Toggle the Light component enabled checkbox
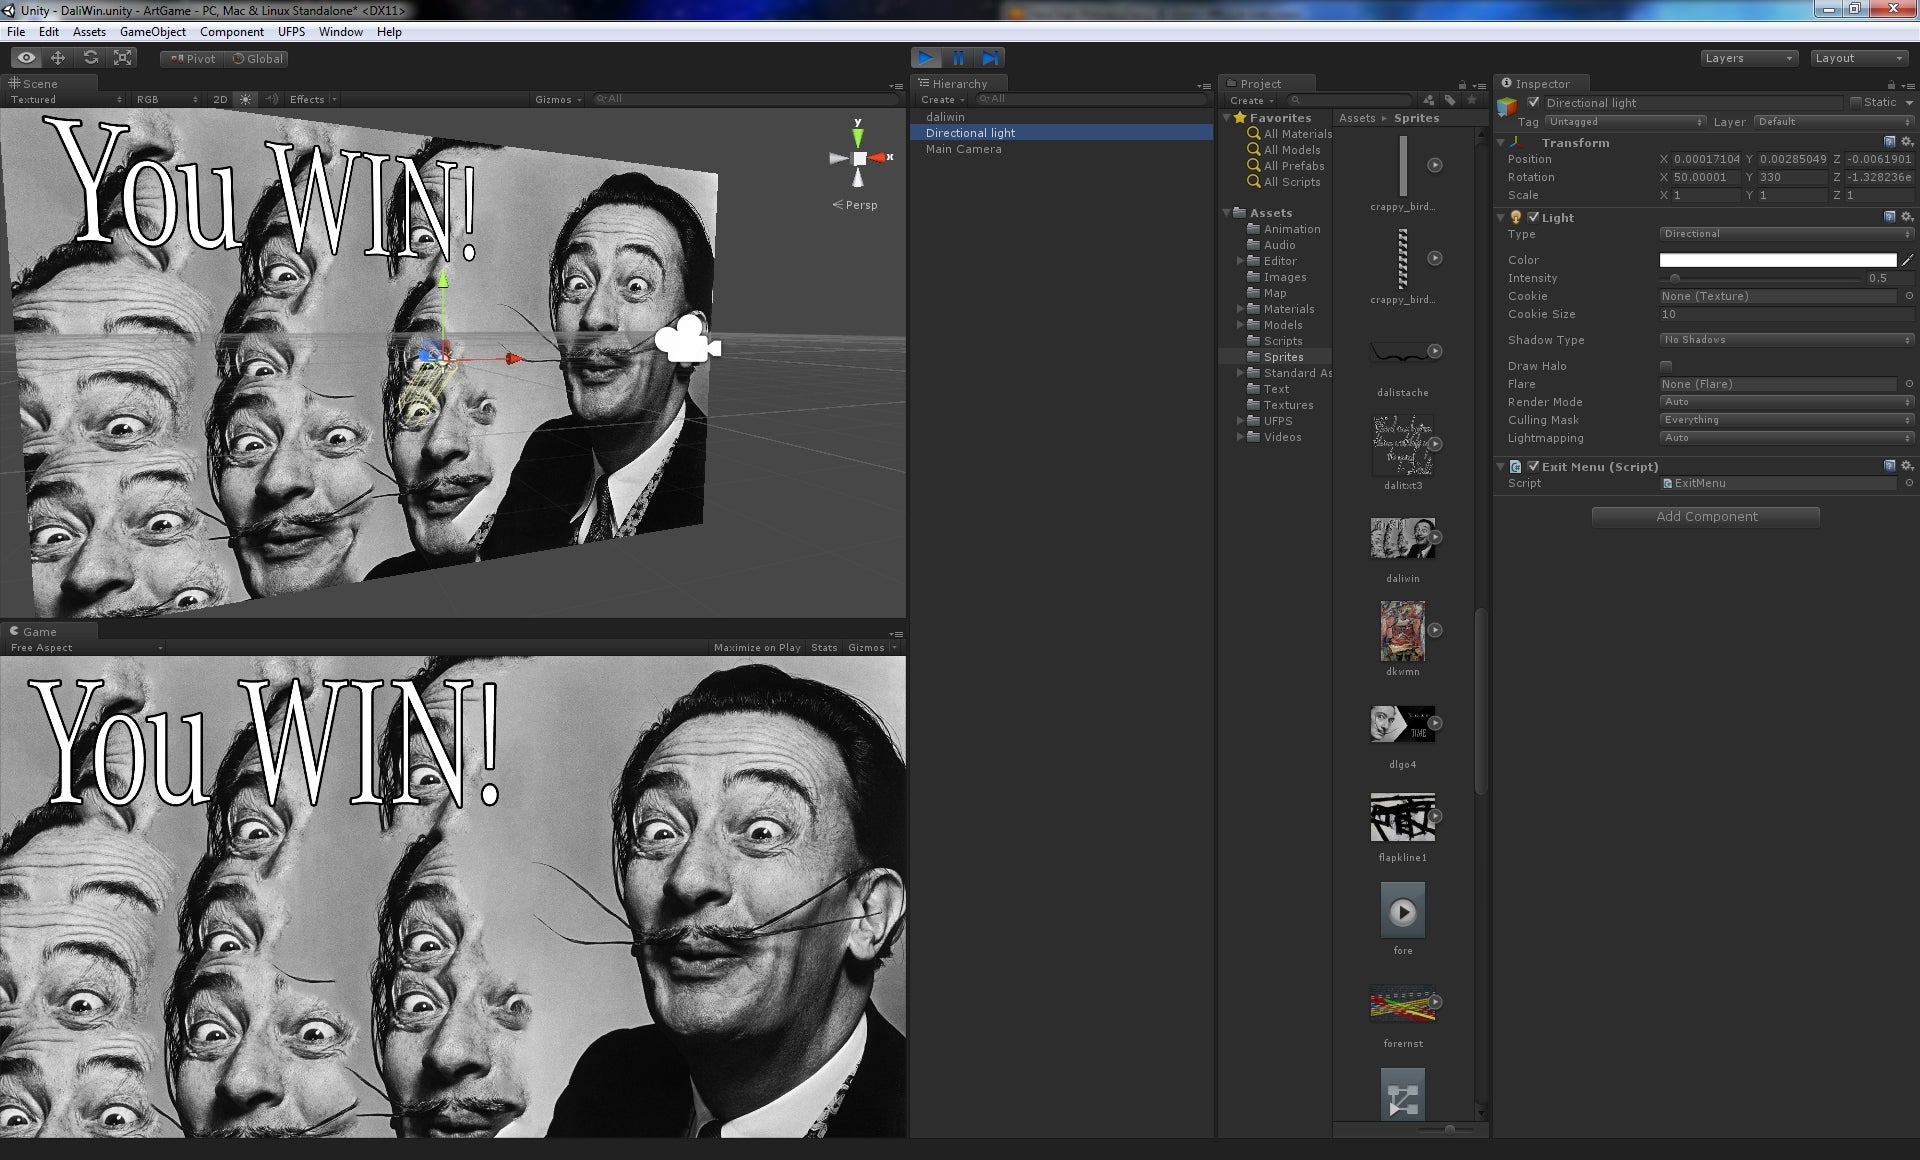1920x1160 pixels. [1533, 217]
